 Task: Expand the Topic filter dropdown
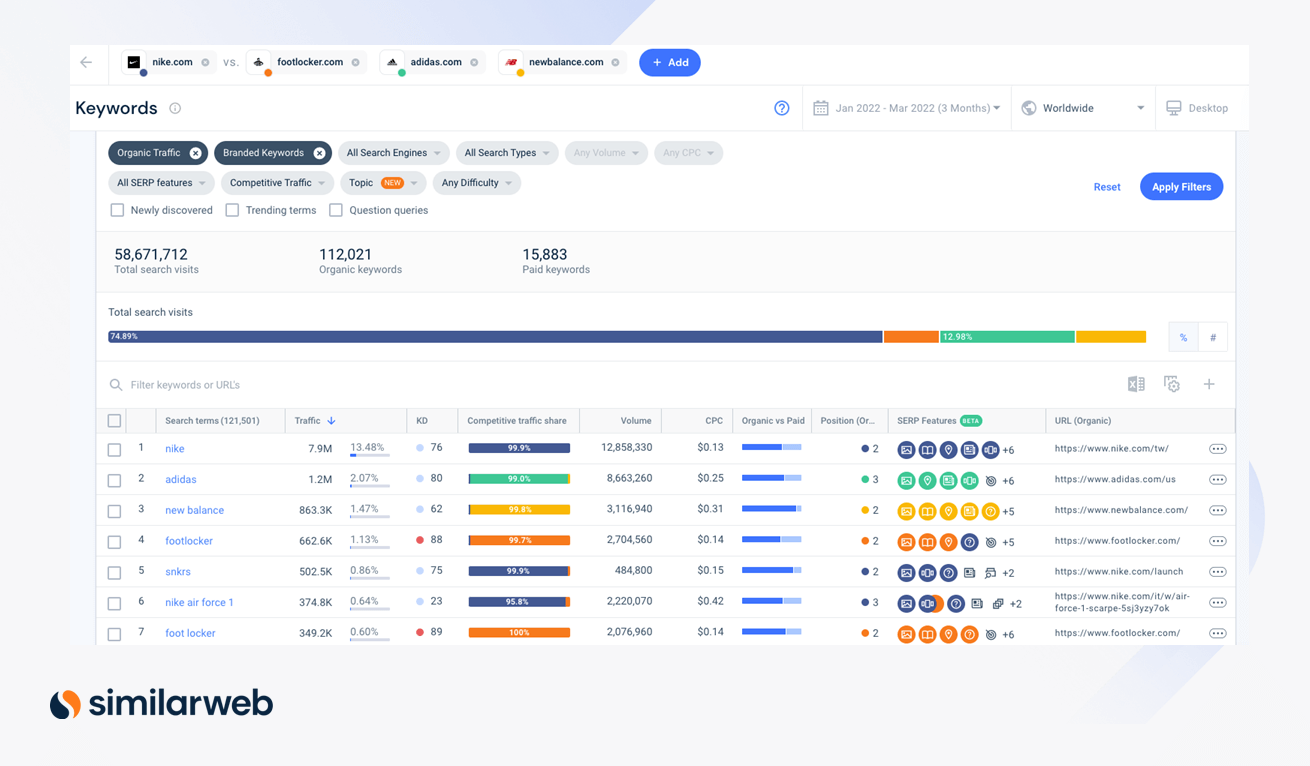(383, 183)
